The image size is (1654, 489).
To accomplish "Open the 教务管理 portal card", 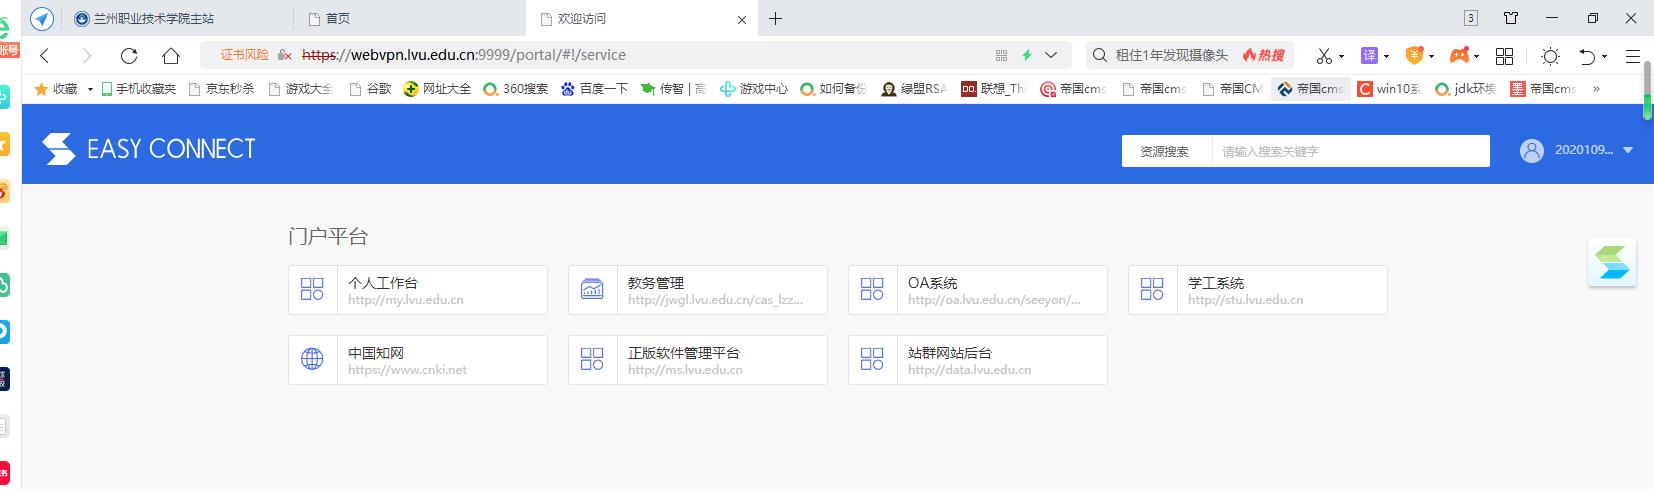I will tap(698, 290).
